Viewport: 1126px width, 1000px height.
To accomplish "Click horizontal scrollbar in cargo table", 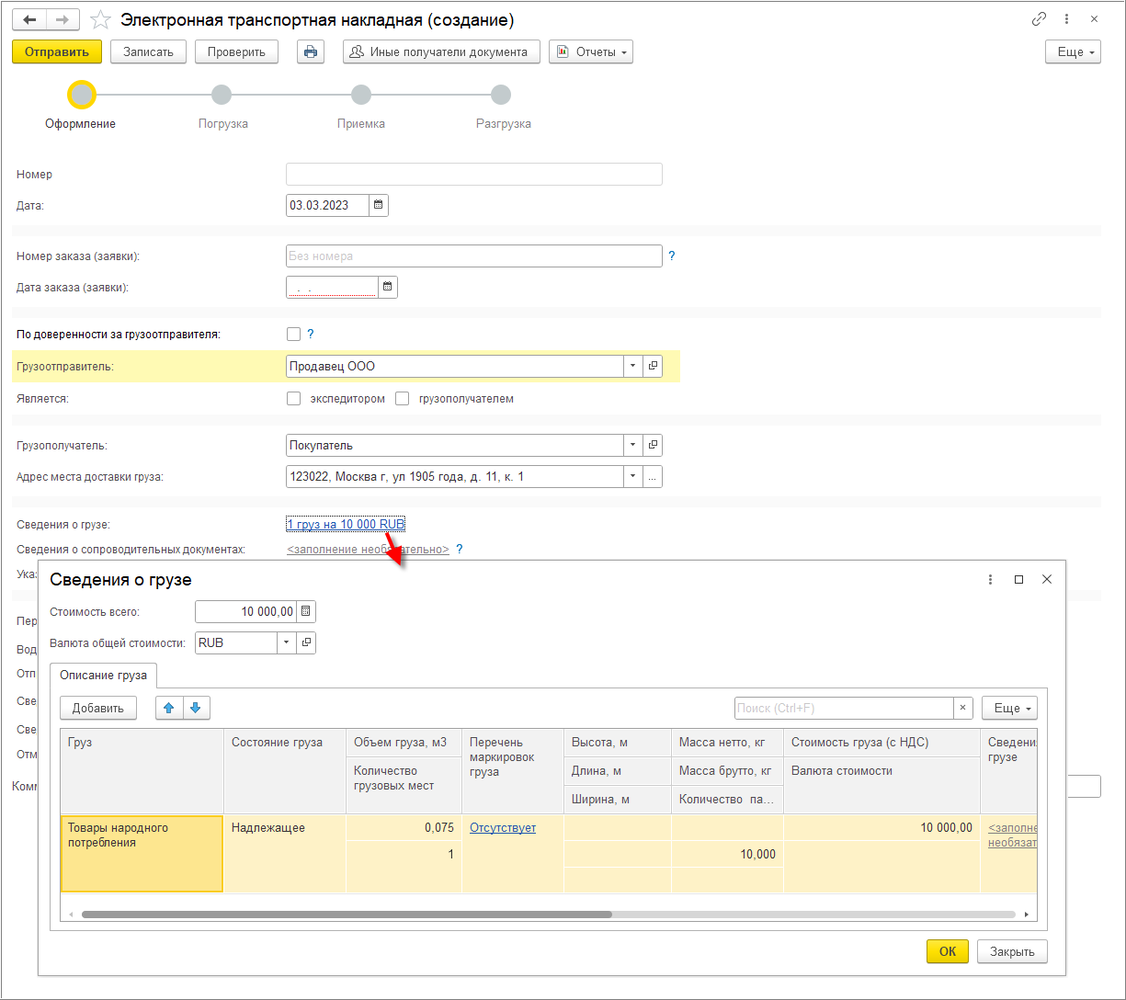I will tap(347, 915).
